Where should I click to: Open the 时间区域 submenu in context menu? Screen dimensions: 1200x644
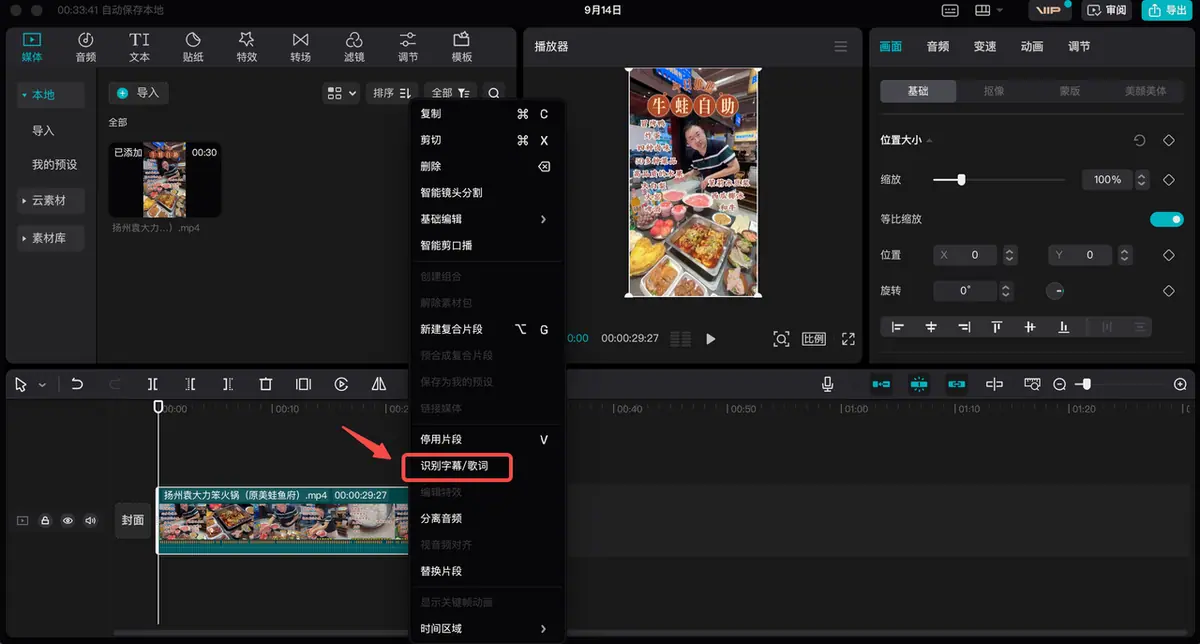coord(488,628)
